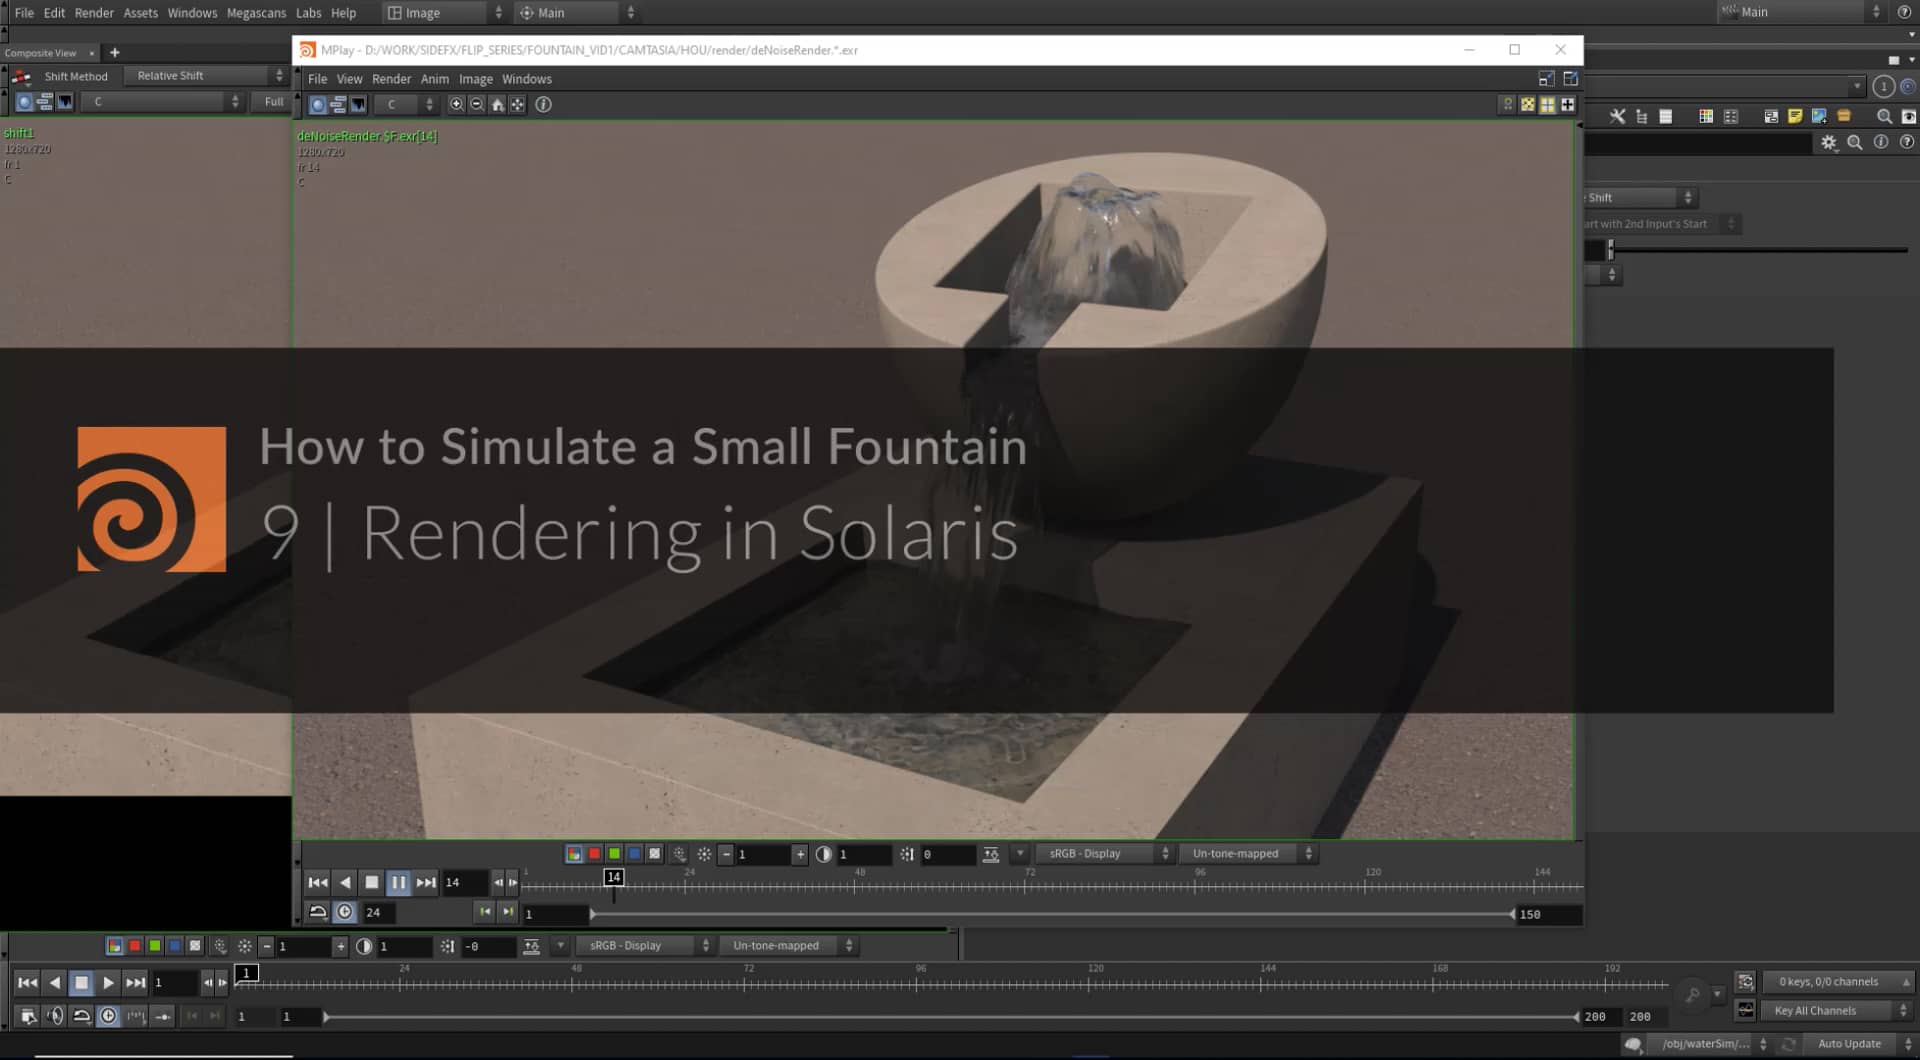1920x1060 pixels.
Task: Toggle the green channel display in MPlay
Action: pos(613,854)
